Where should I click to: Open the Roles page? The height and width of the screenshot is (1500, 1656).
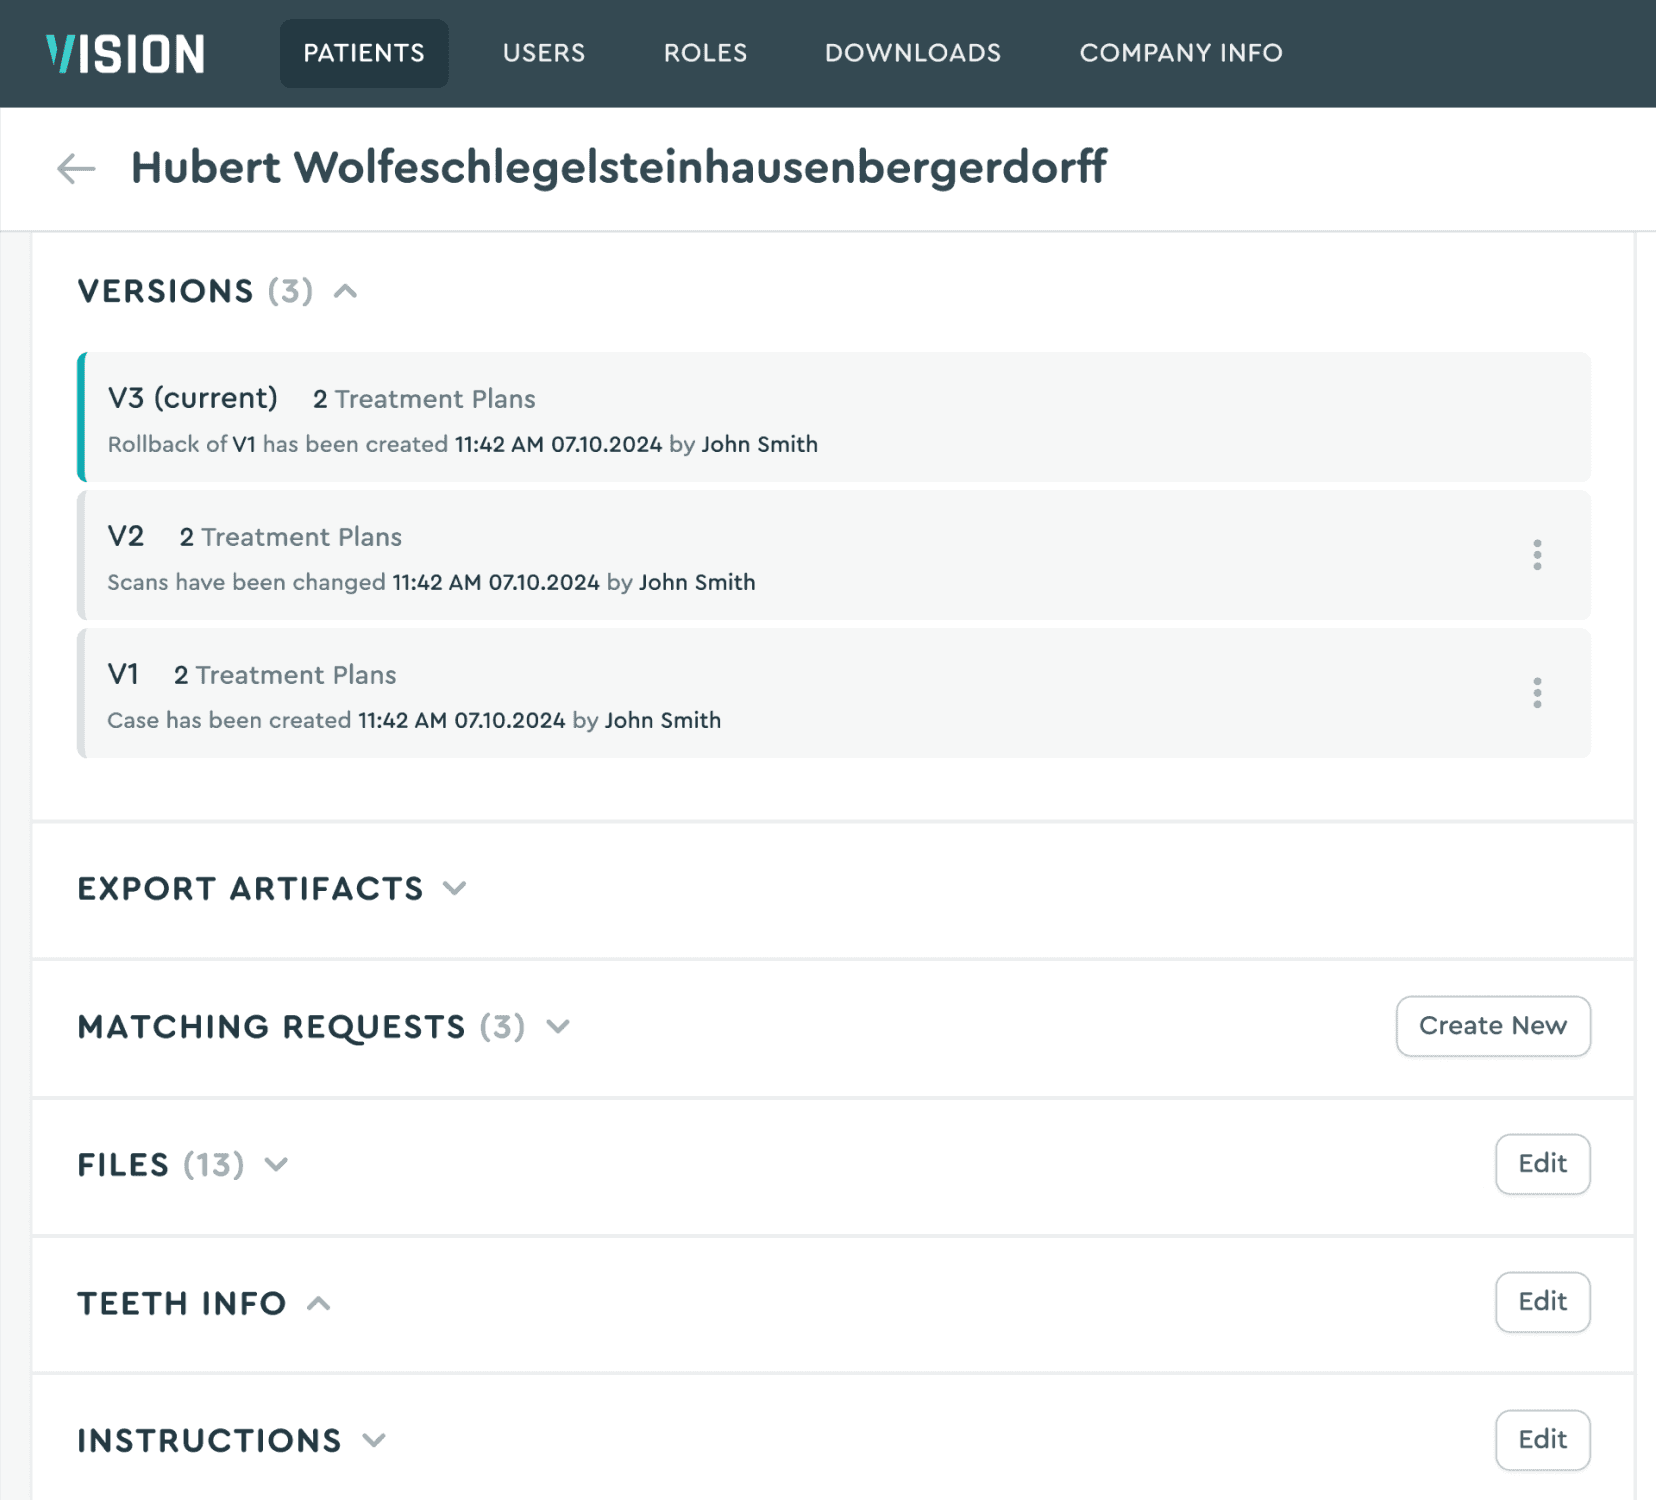[x=704, y=53]
